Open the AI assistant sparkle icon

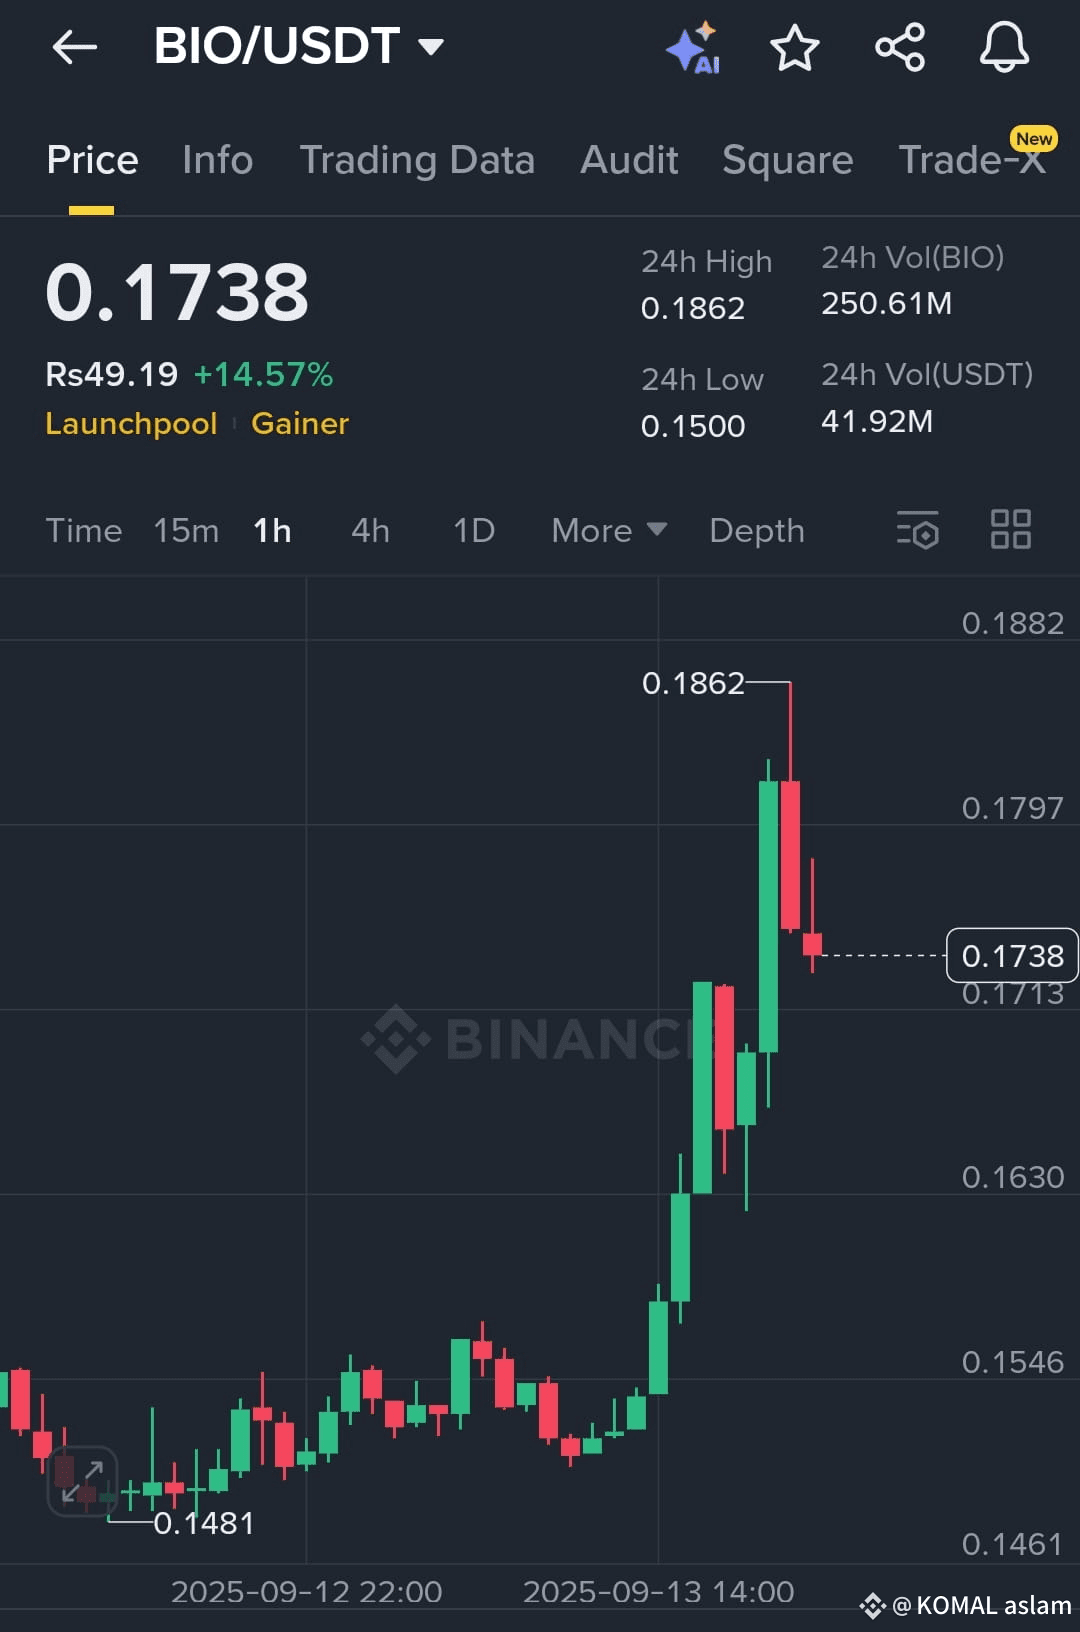694,47
